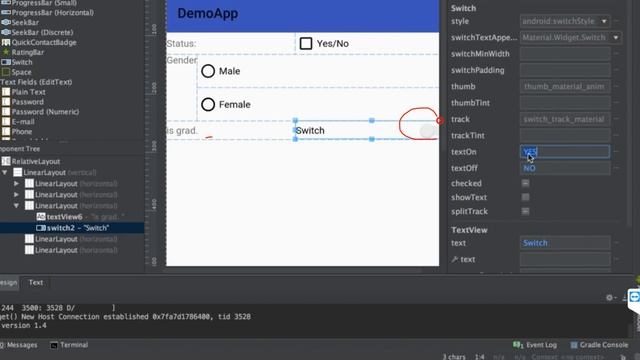Click the Switch label in preview
Screen dimensions: 640x360
click(x=310, y=131)
